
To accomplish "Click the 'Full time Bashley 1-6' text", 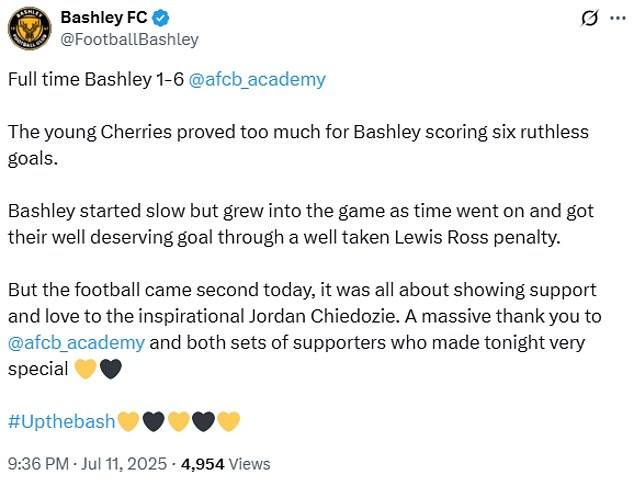I will click(x=96, y=79).
